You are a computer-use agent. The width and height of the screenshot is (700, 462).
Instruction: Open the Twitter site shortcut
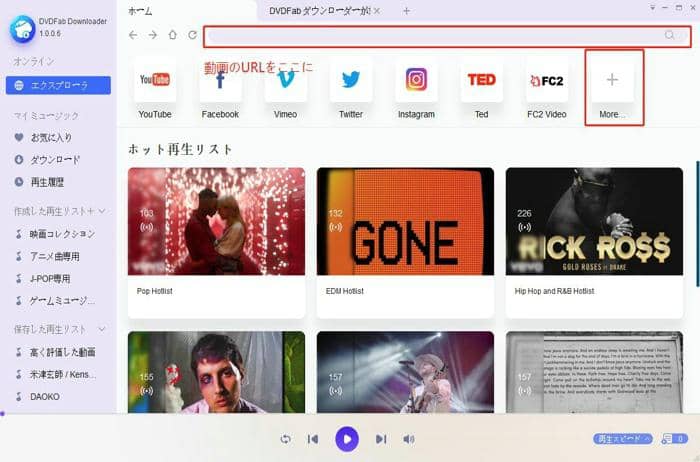coord(351,80)
